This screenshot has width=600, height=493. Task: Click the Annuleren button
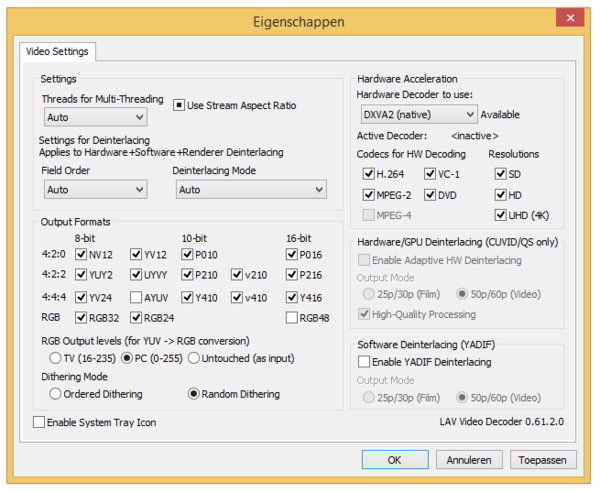pyautogui.click(x=469, y=460)
